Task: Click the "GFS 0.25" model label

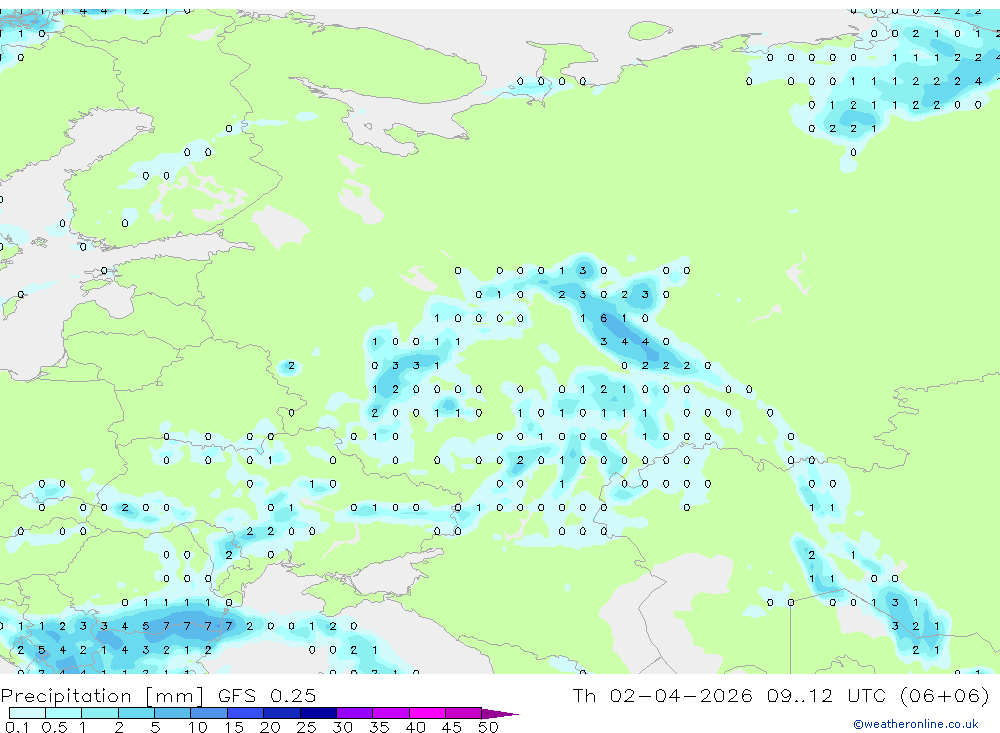Action: pos(267,695)
